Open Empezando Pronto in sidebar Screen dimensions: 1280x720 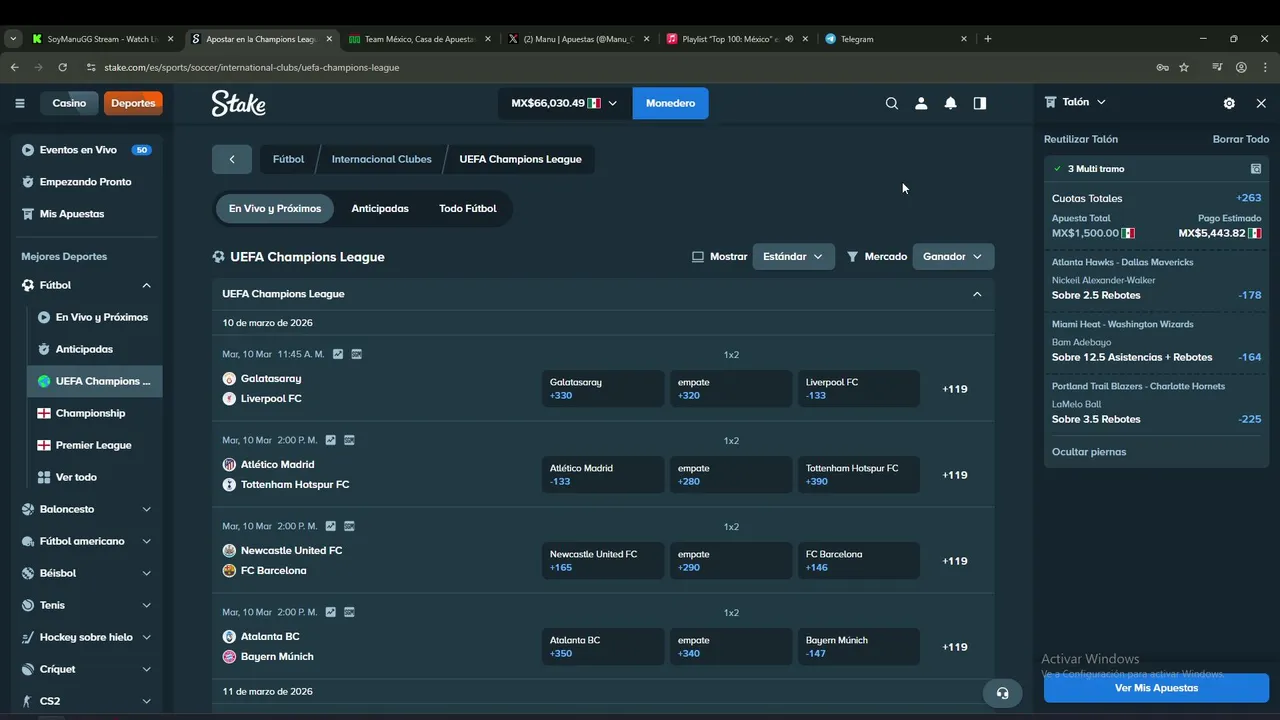(87, 182)
